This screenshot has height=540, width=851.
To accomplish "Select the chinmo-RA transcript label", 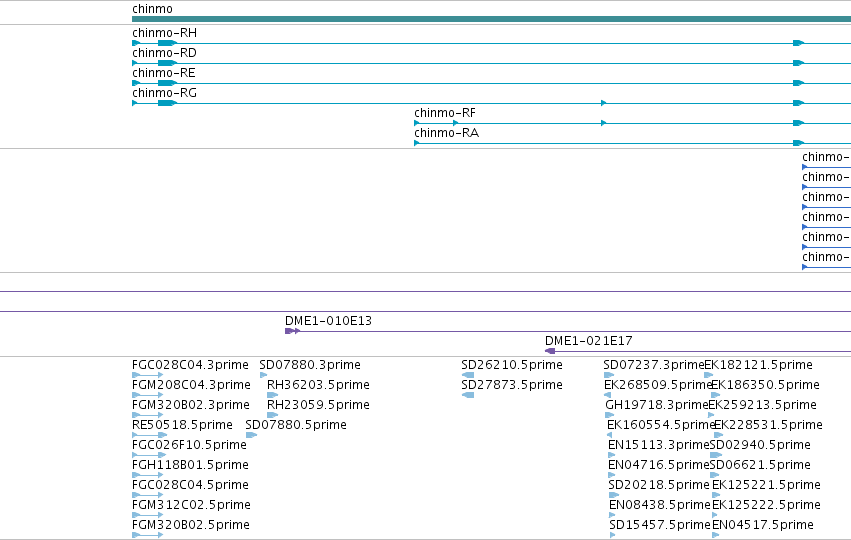I will tap(447, 133).
